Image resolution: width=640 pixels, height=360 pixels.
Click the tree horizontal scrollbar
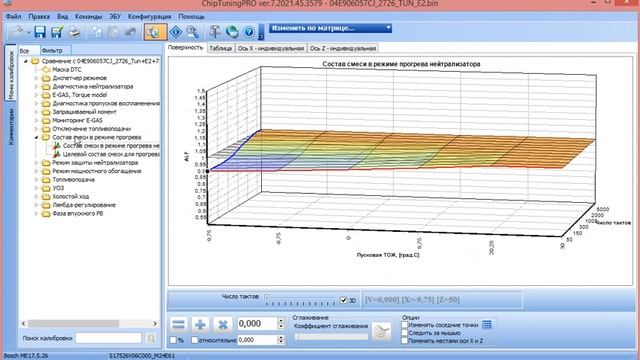pyautogui.click(x=89, y=324)
